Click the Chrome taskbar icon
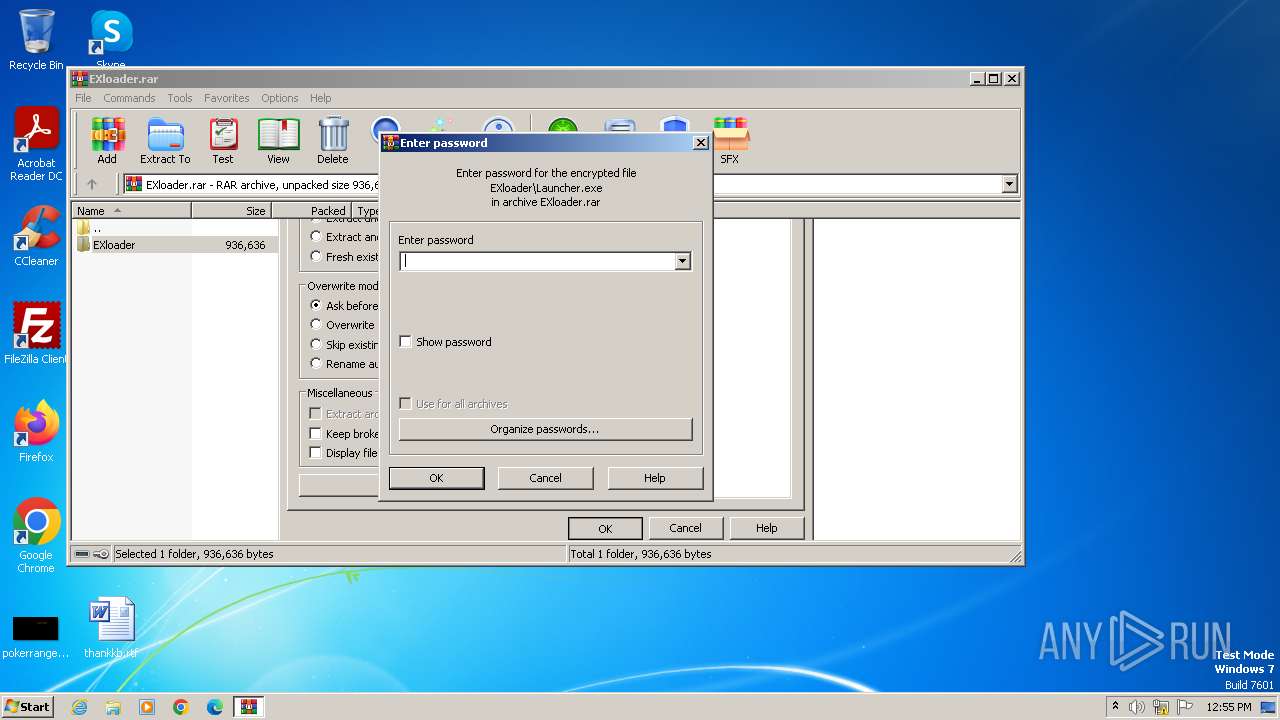 (181, 707)
